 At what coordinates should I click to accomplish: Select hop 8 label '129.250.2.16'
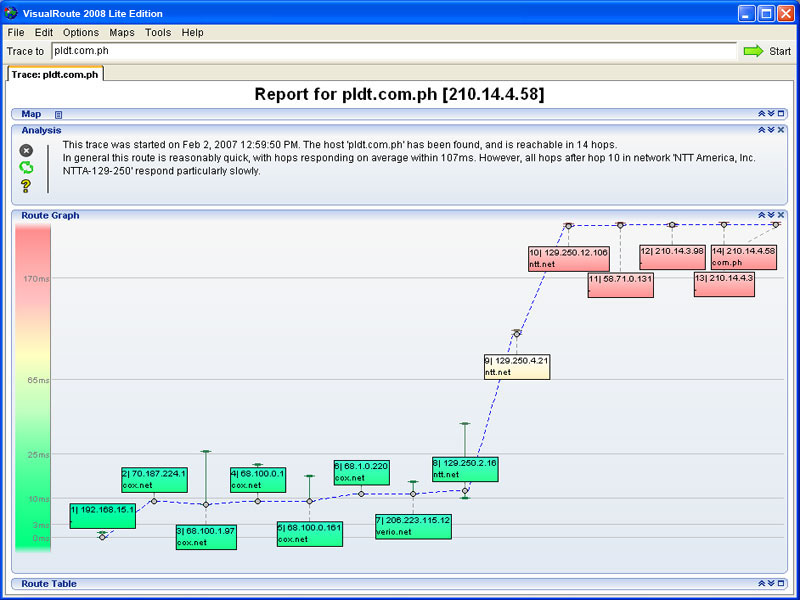pos(465,469)
